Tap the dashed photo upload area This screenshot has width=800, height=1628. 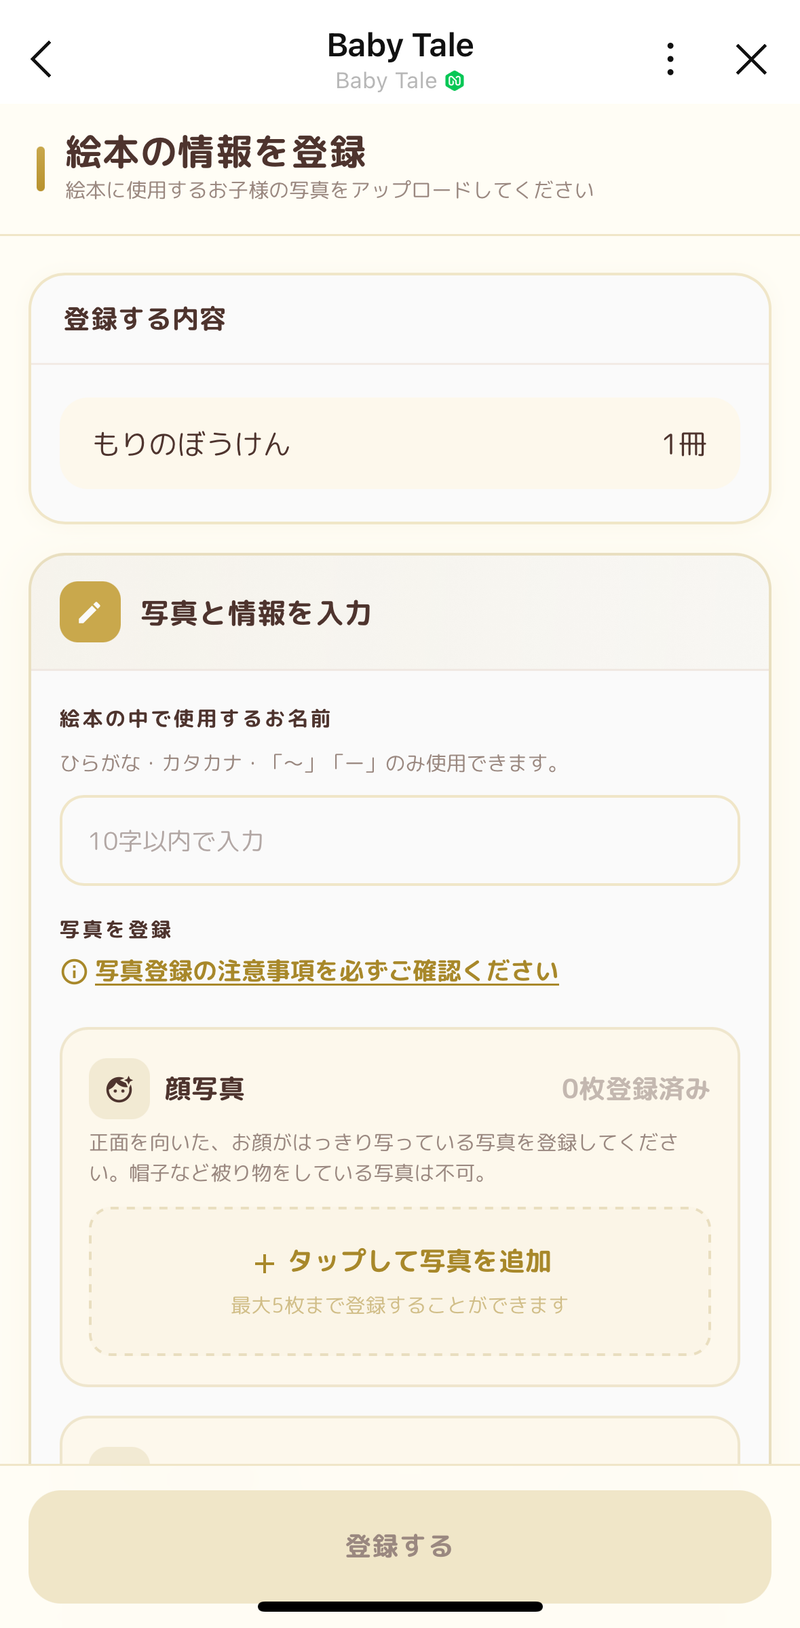[x=400, y=1282]
